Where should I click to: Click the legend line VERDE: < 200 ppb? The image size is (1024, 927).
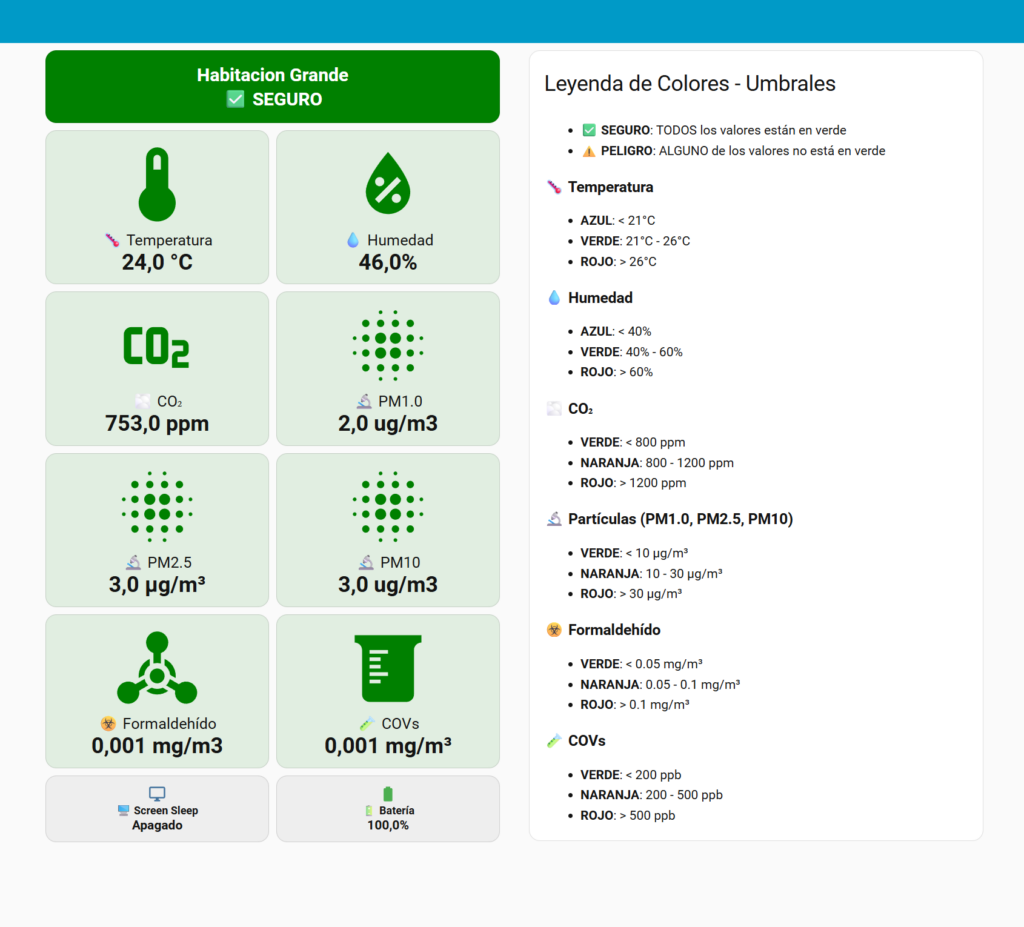click(631, 775)
